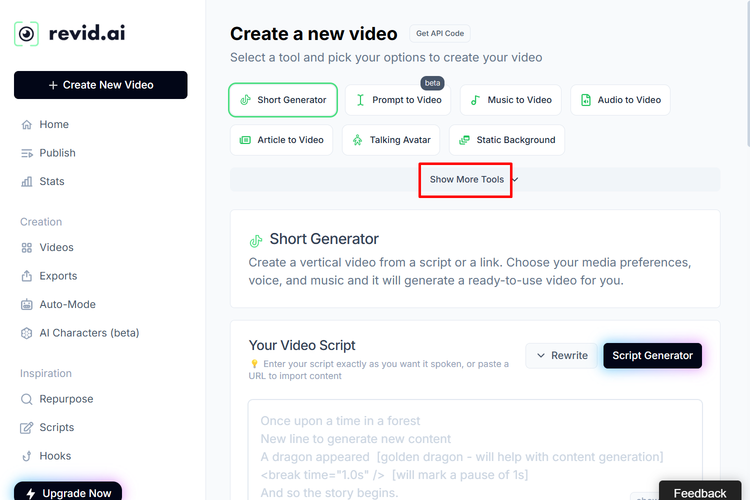750x500 pixels.
Task: Click the Scripts pencil icon
Action: [x=27, y=428]
